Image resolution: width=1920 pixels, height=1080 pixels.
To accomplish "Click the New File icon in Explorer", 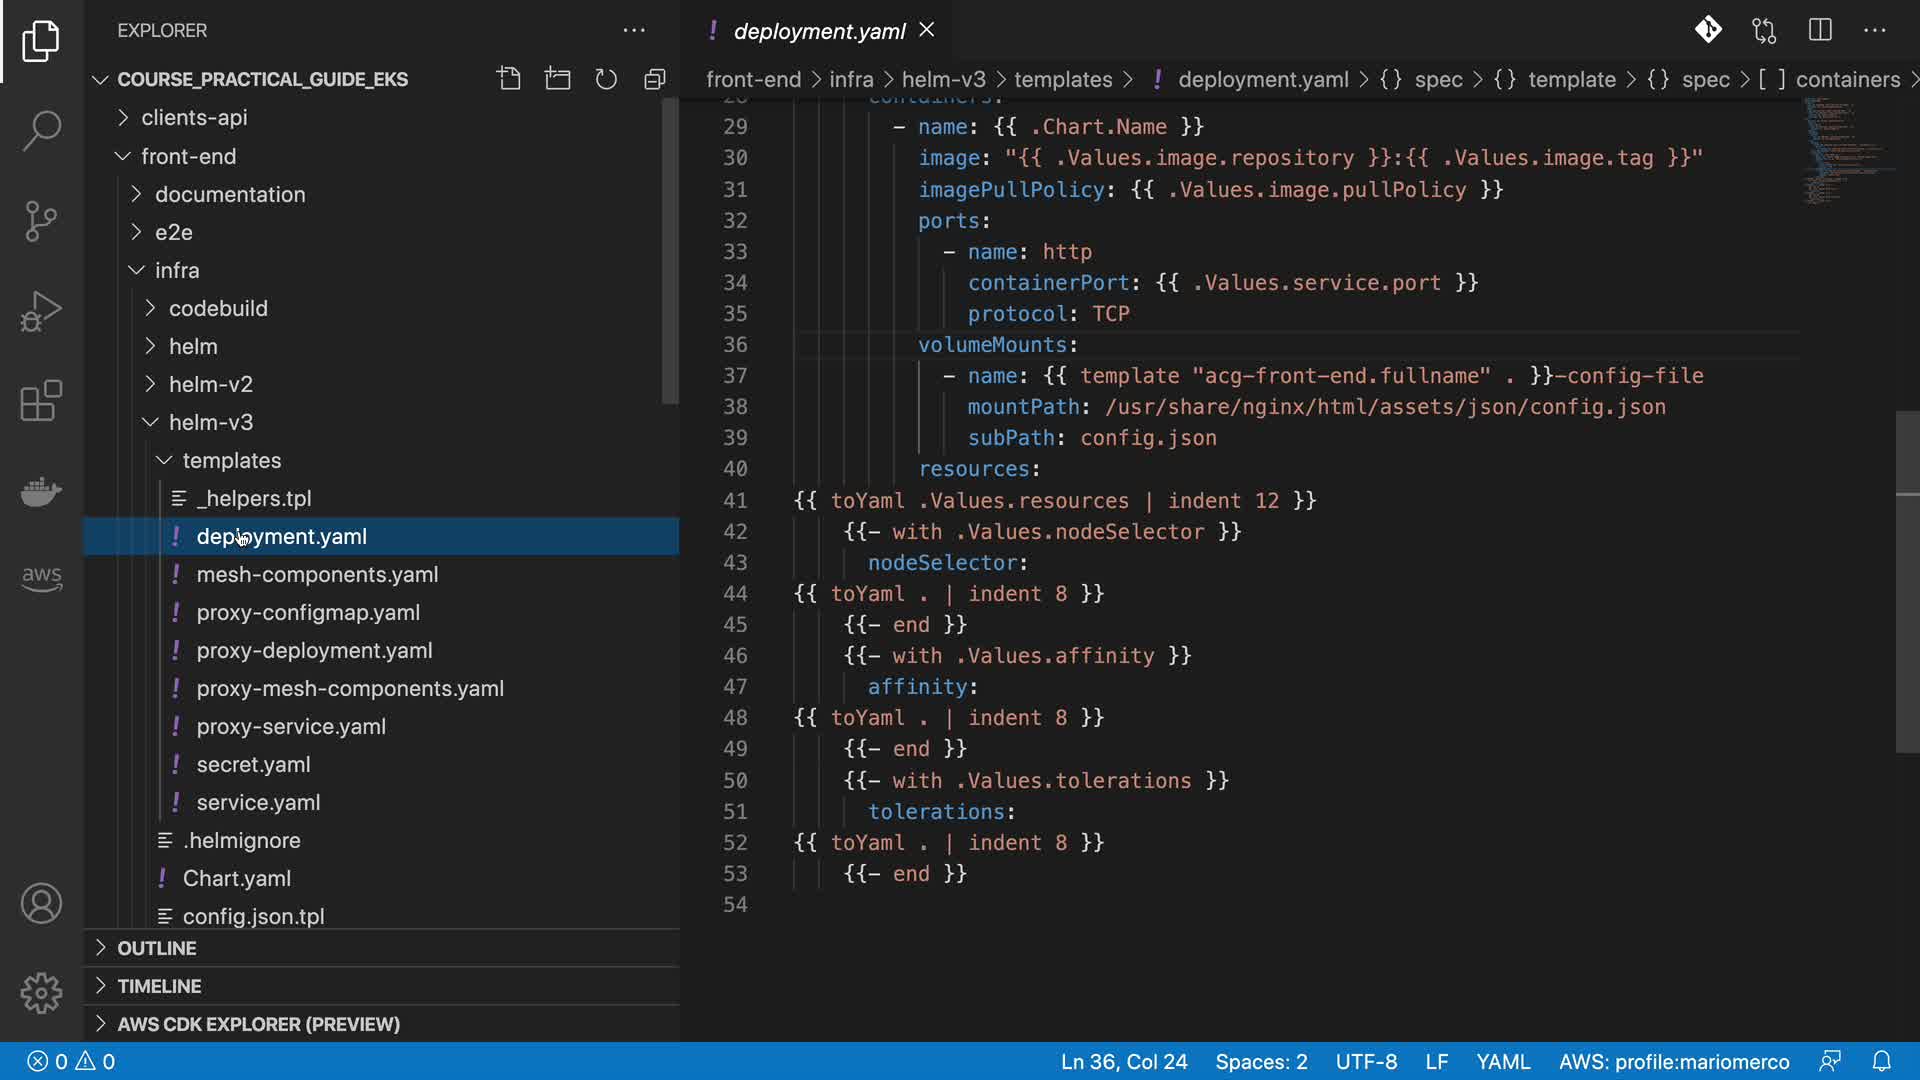I will coord(509,79).
